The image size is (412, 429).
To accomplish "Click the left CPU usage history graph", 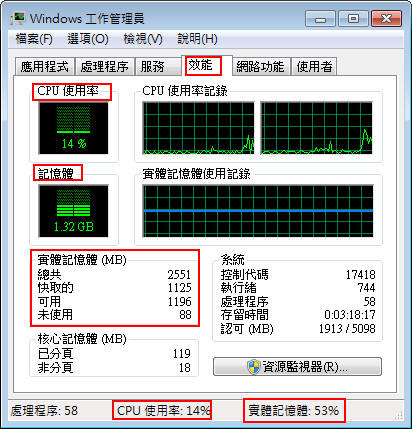I will 198,128.
